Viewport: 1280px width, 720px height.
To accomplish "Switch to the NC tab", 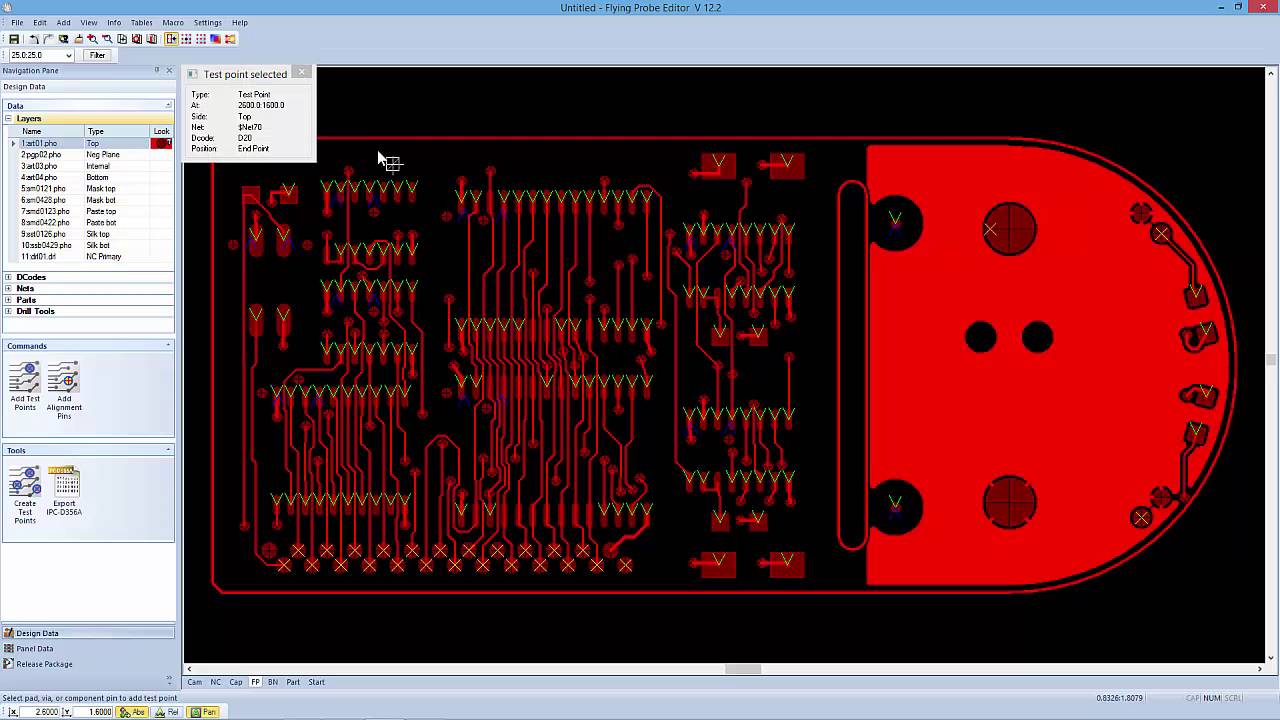I will (x=215, y=682).
